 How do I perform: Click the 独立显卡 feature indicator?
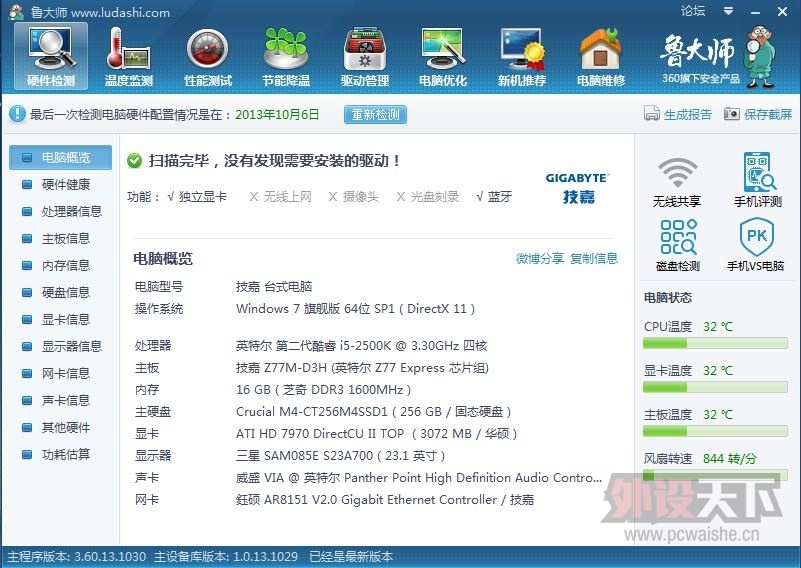197,197
